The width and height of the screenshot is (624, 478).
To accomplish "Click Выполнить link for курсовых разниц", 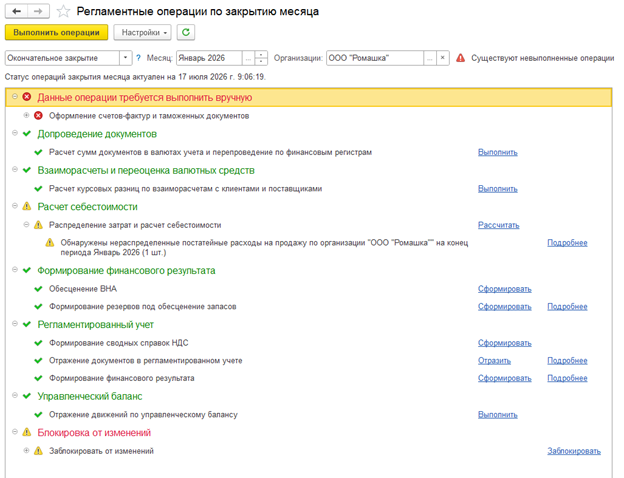I will pos(498,189).
